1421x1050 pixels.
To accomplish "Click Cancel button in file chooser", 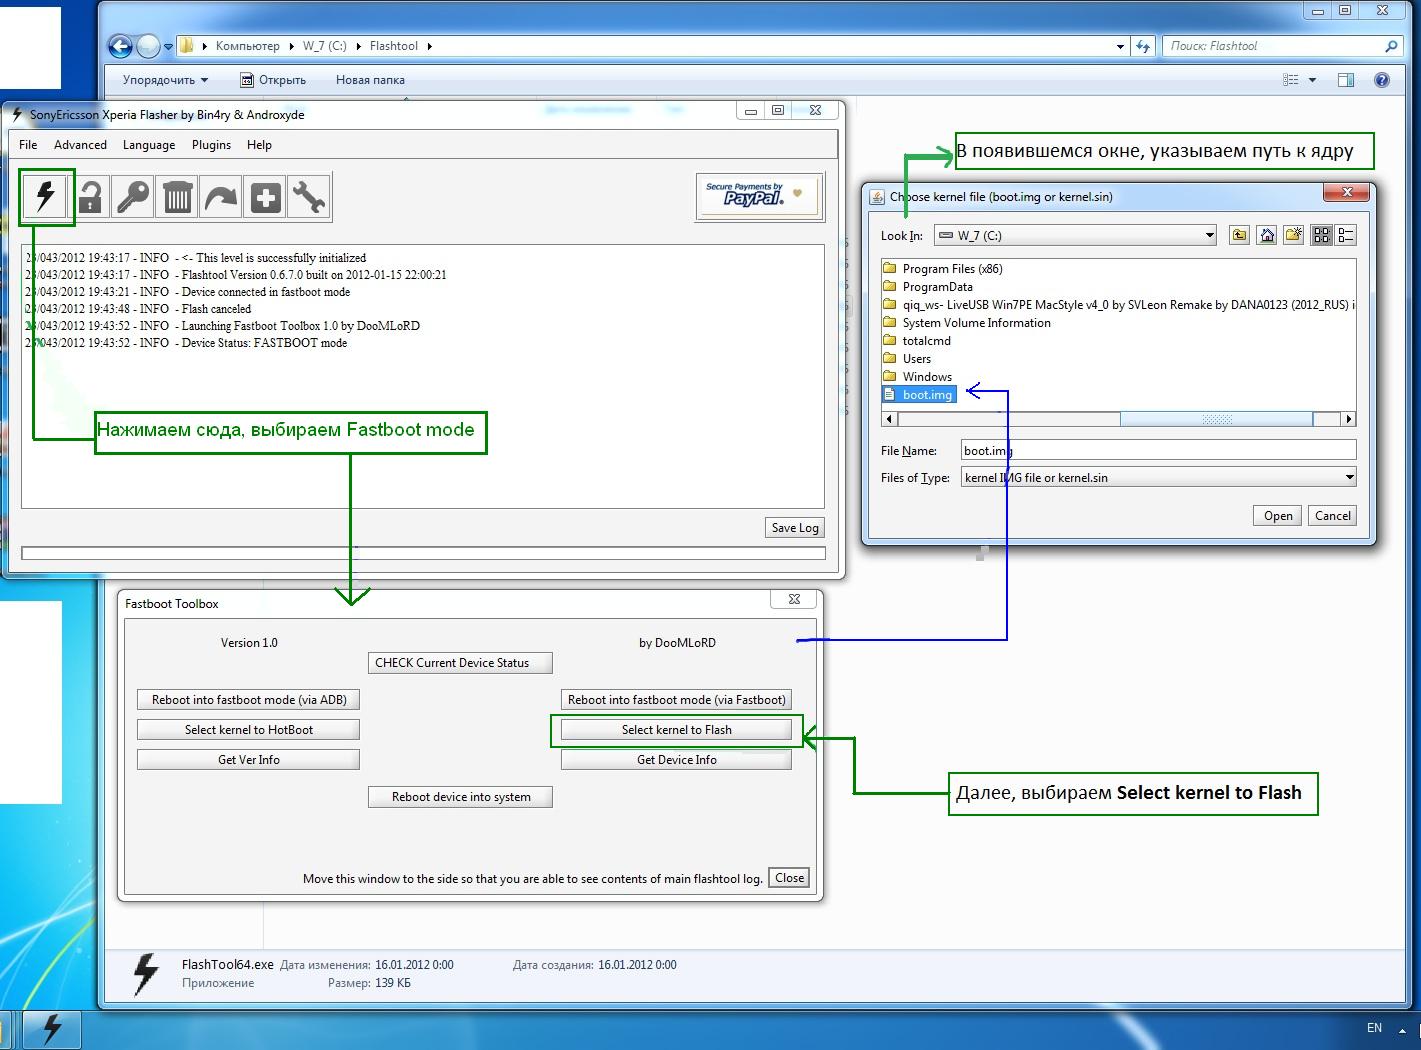I will click(1333, 516).
